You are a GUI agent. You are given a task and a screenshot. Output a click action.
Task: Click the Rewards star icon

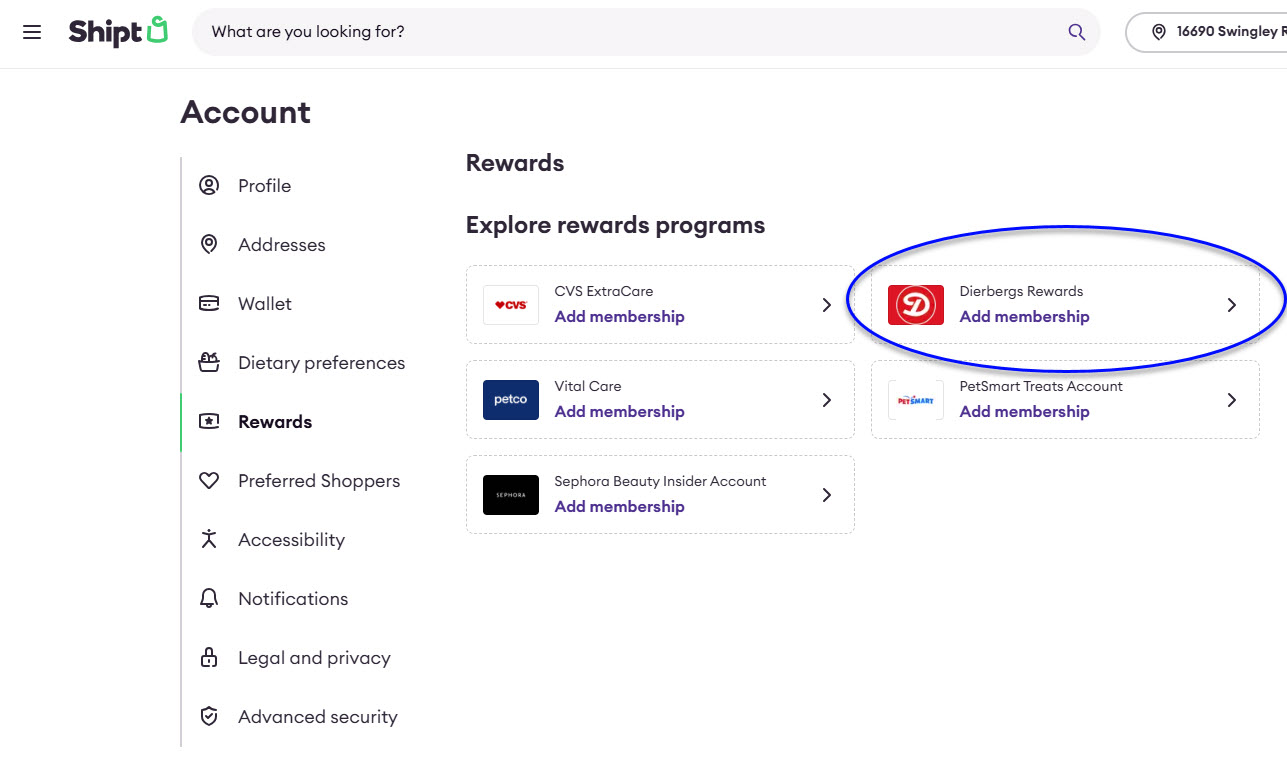[209, 421]
